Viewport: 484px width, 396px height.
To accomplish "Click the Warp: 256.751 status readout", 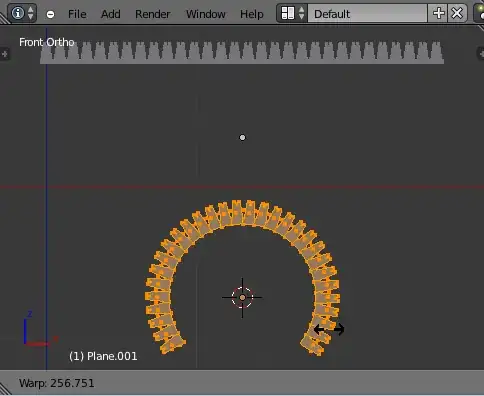I will pos(57,383).
